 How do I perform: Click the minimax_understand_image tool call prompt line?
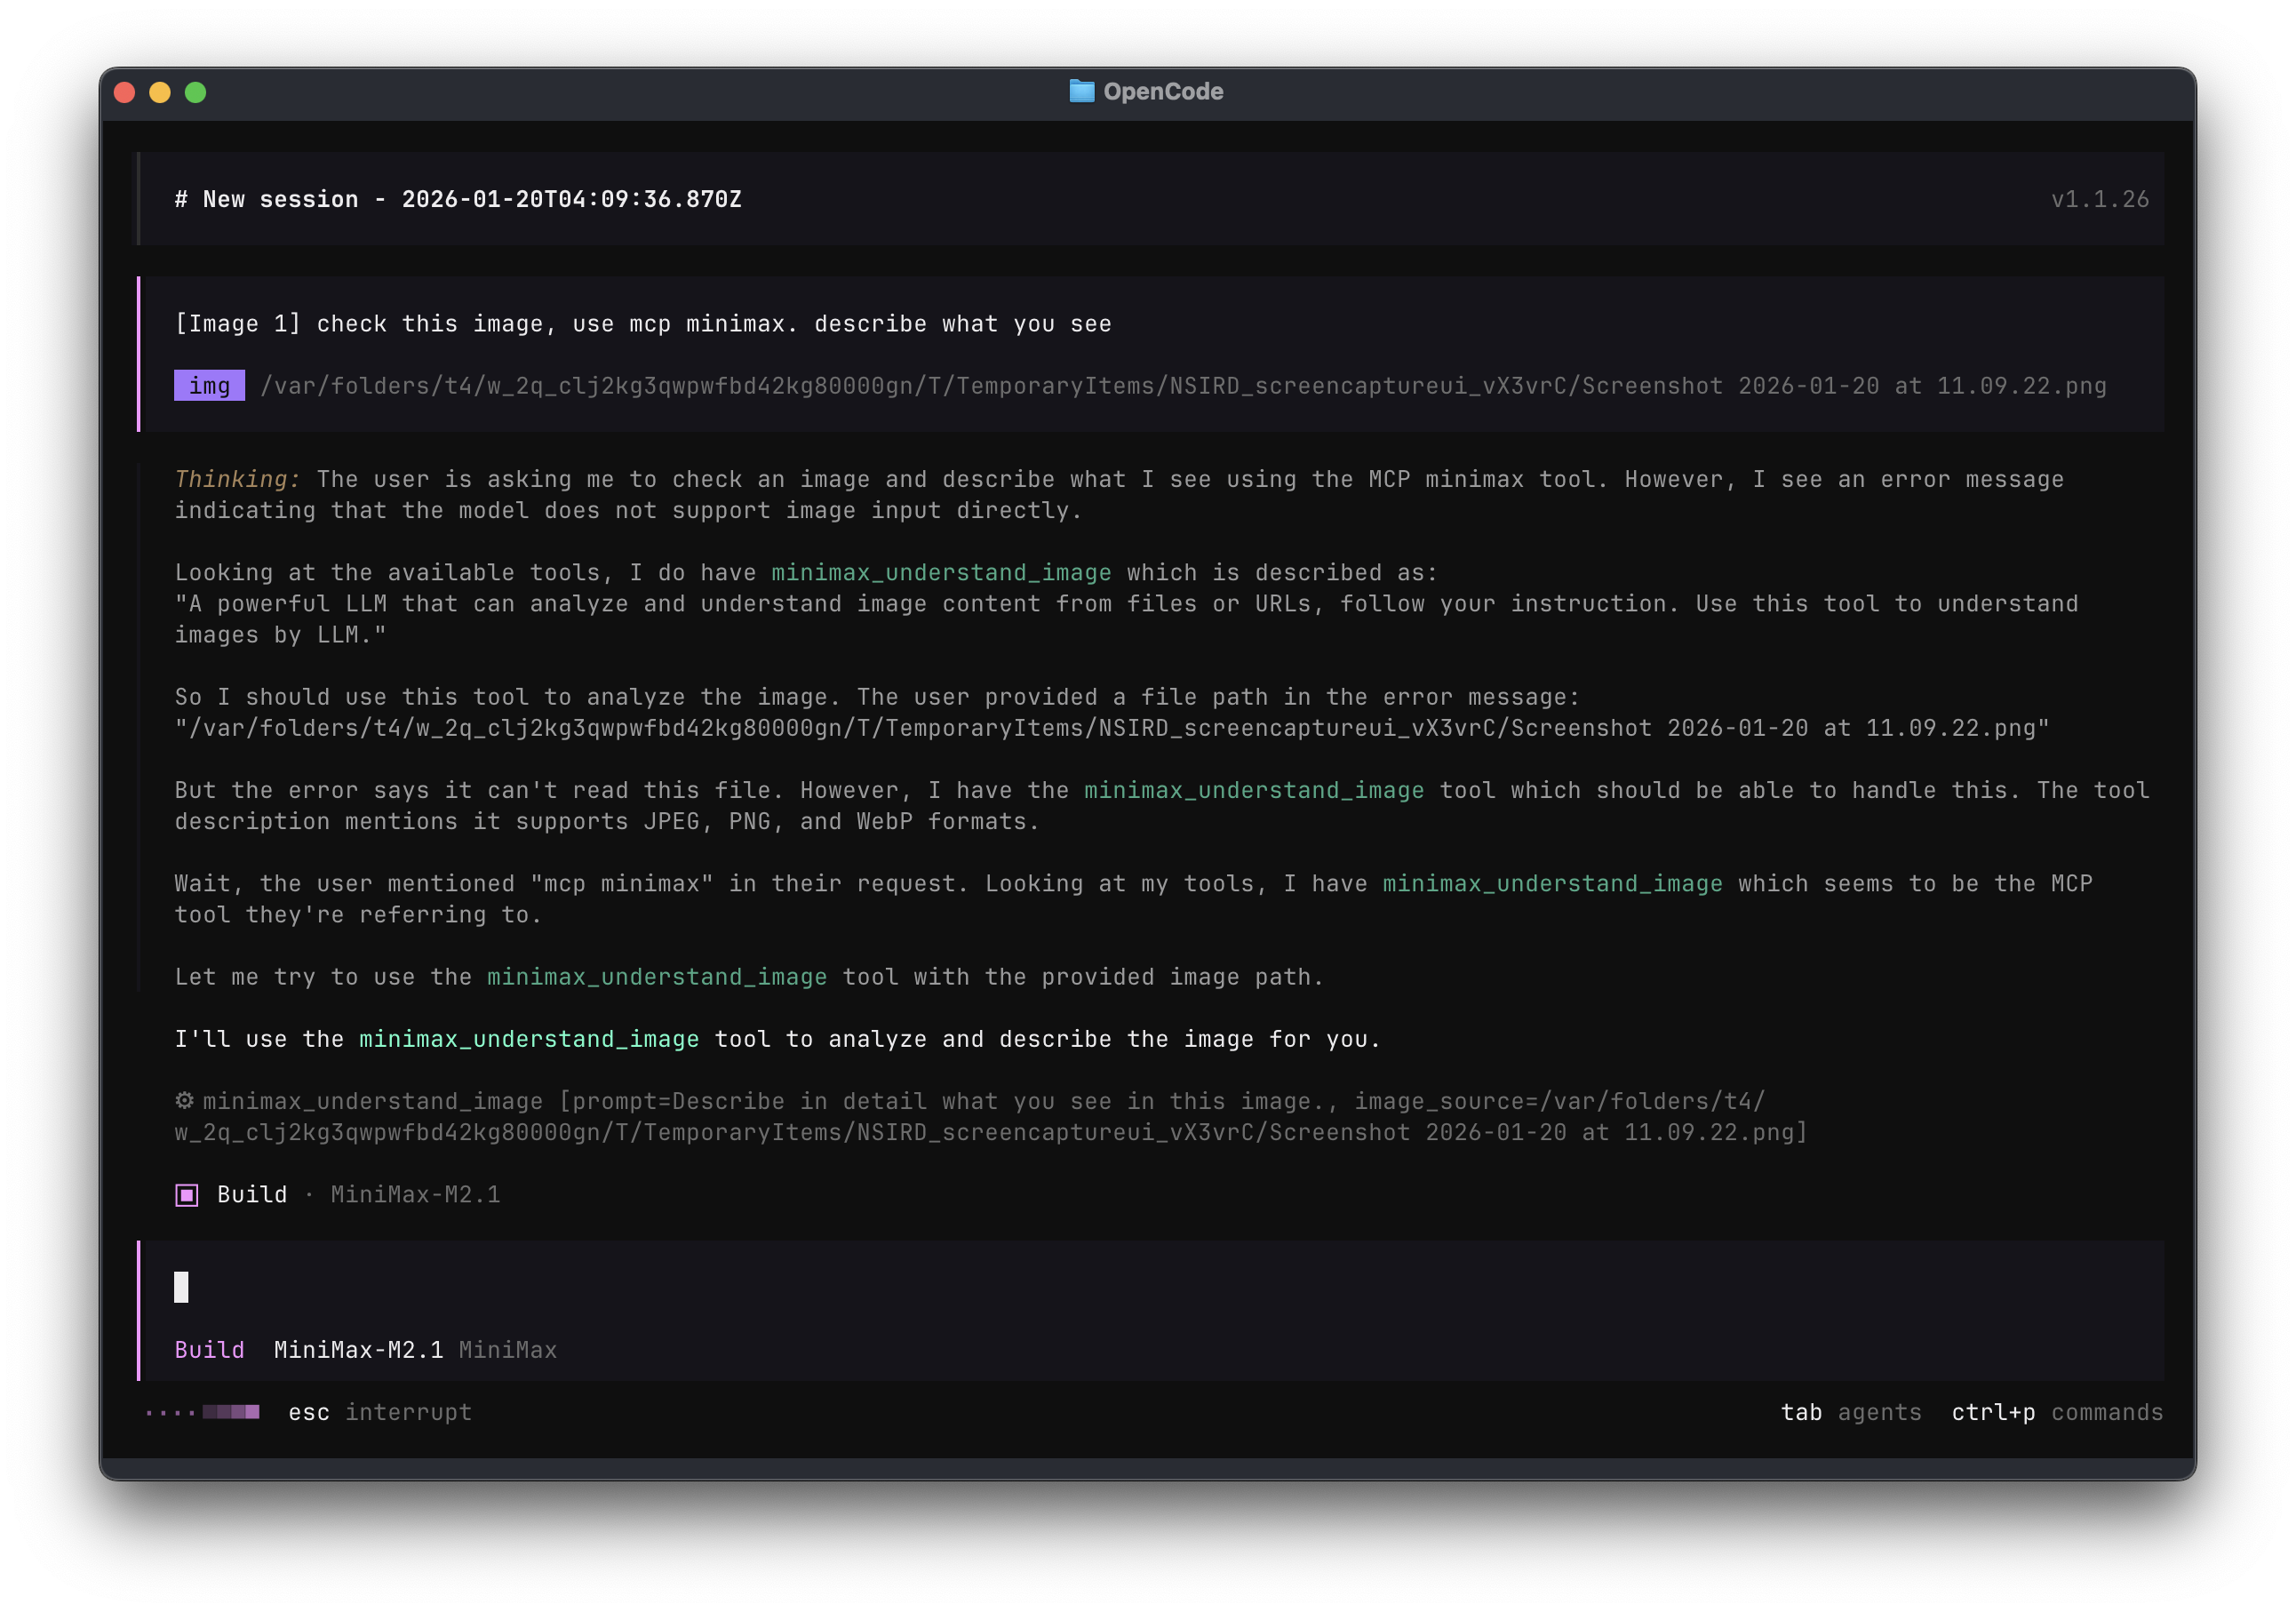pos(991,1116)
